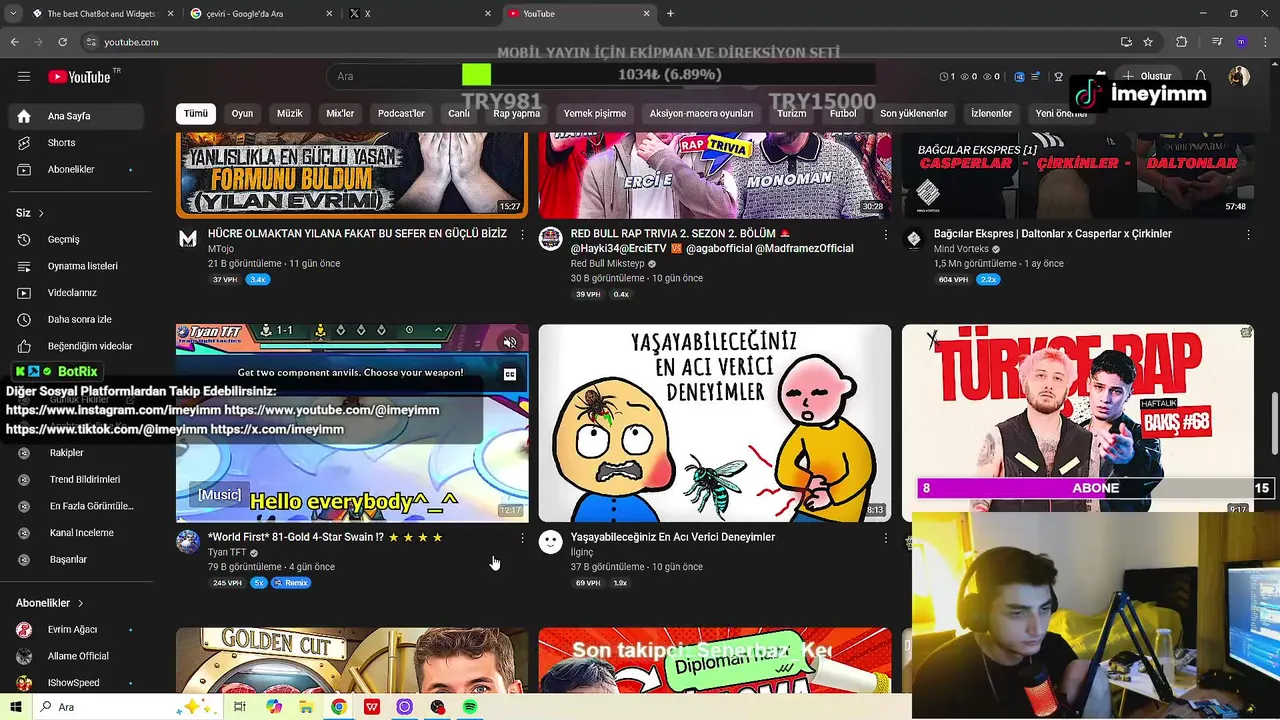
Task: Open the YouTube hamburger guide menu
Action: (x=24, y=77)
